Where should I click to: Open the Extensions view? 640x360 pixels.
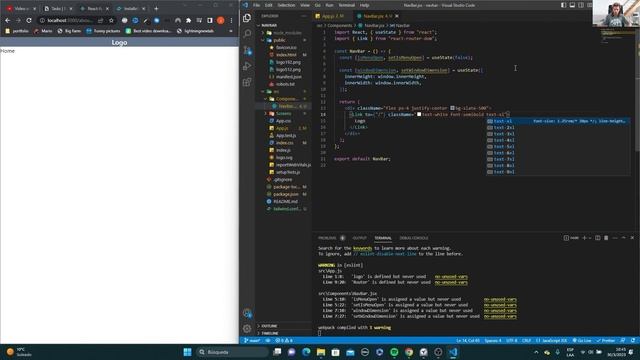(x=247, y=82)
